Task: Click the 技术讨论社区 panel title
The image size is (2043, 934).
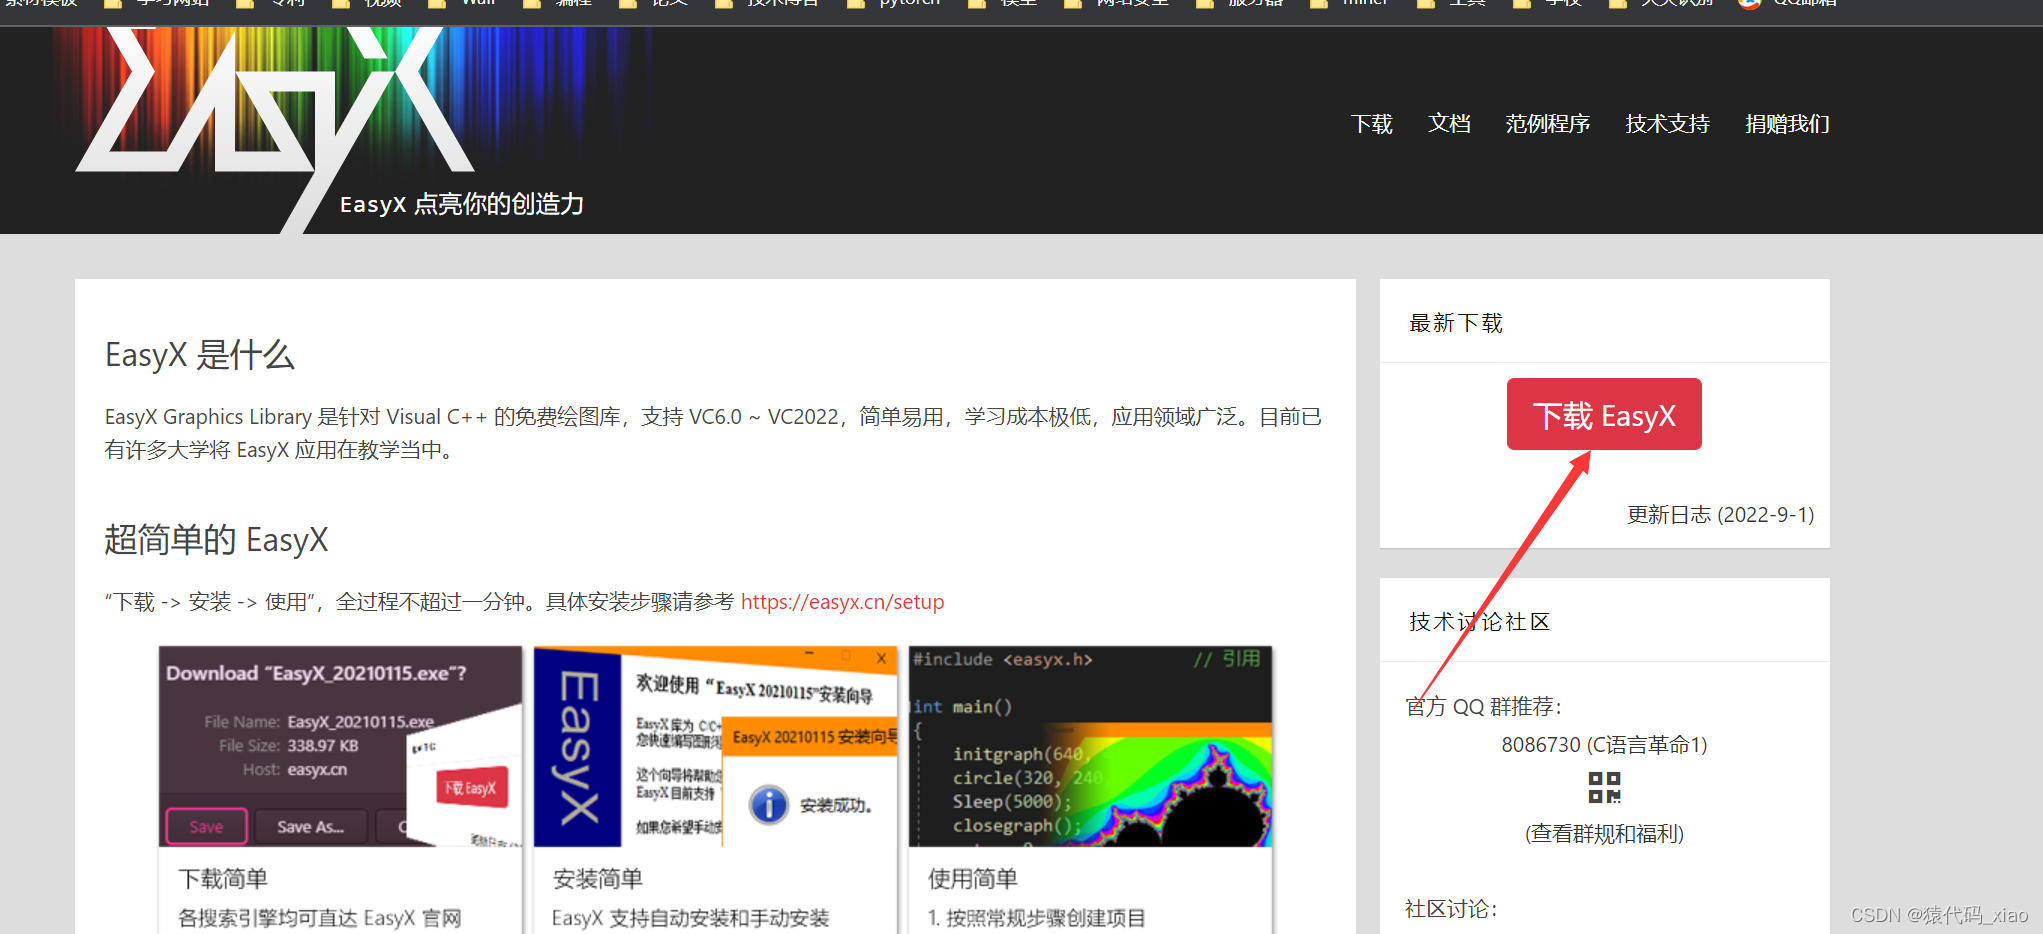Action: [1480, 622]
